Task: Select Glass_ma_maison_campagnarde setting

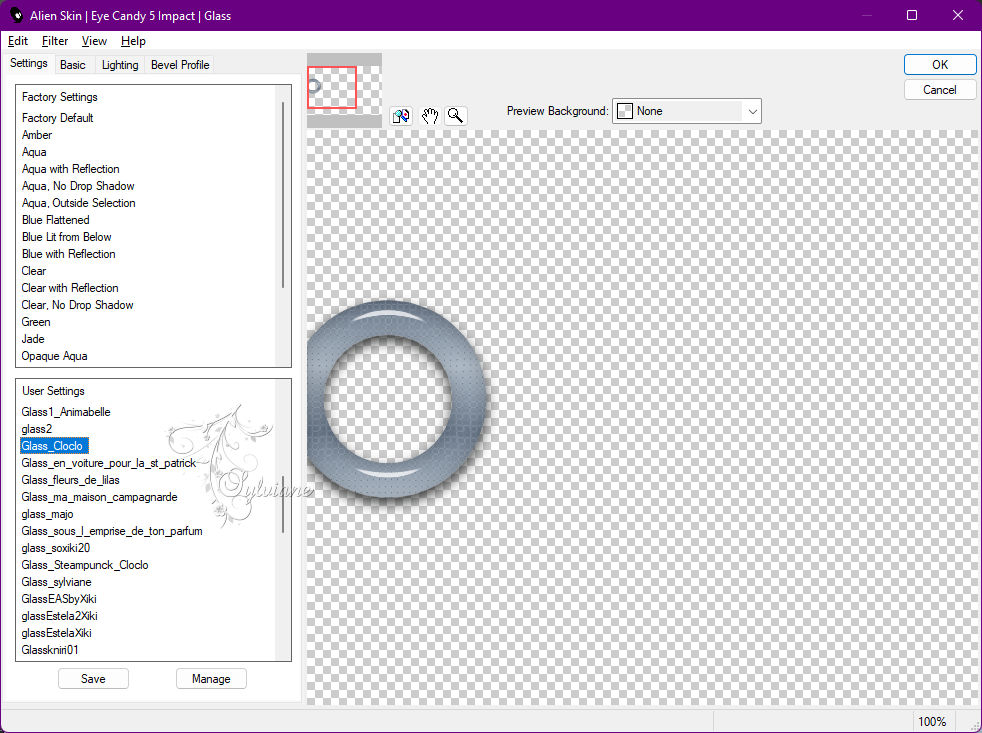Action: pos(99,496)
